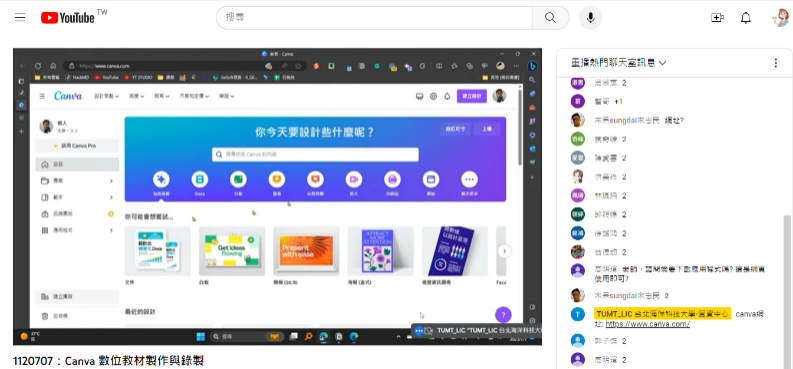Click the YouTube search magnifier button
The height and width of the screenshot is (369, 793).
[x=550, y=18]
